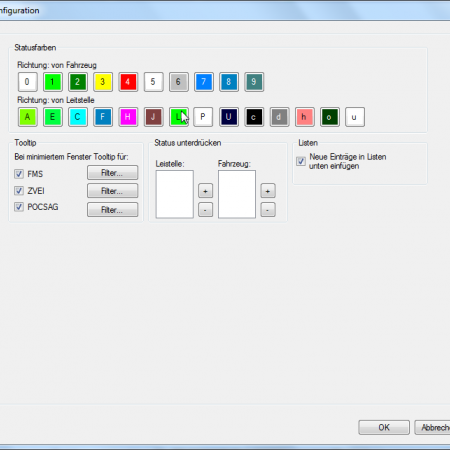Uncheck the POCSAG tooltip checkbox
The height and width of the screenshot is (450, 450).
point(19,207)
